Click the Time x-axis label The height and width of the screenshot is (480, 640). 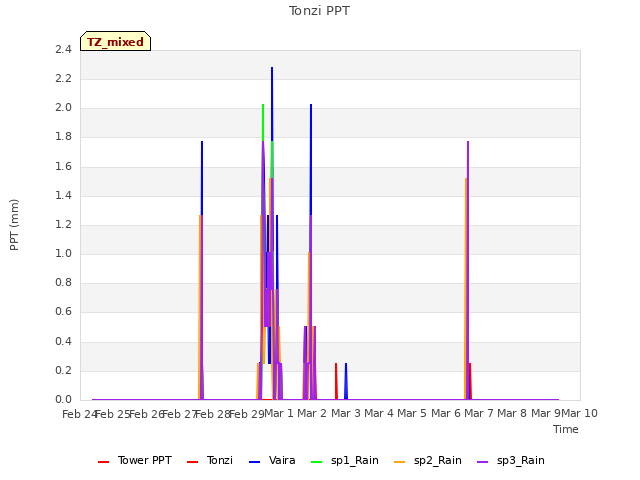coord(566,429)
